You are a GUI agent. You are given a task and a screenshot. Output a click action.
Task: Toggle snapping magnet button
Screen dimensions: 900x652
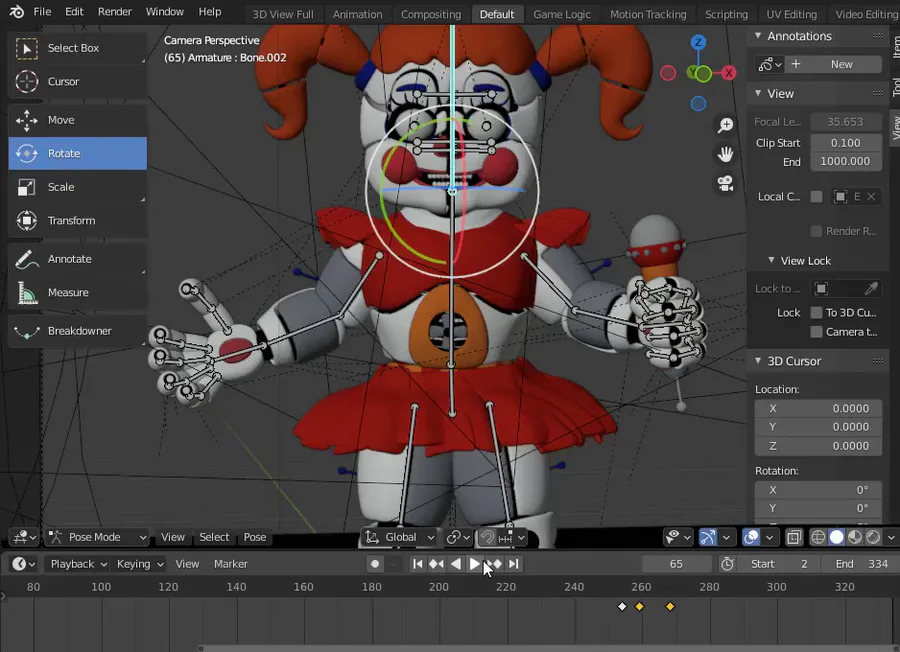[x=487, y=537]
